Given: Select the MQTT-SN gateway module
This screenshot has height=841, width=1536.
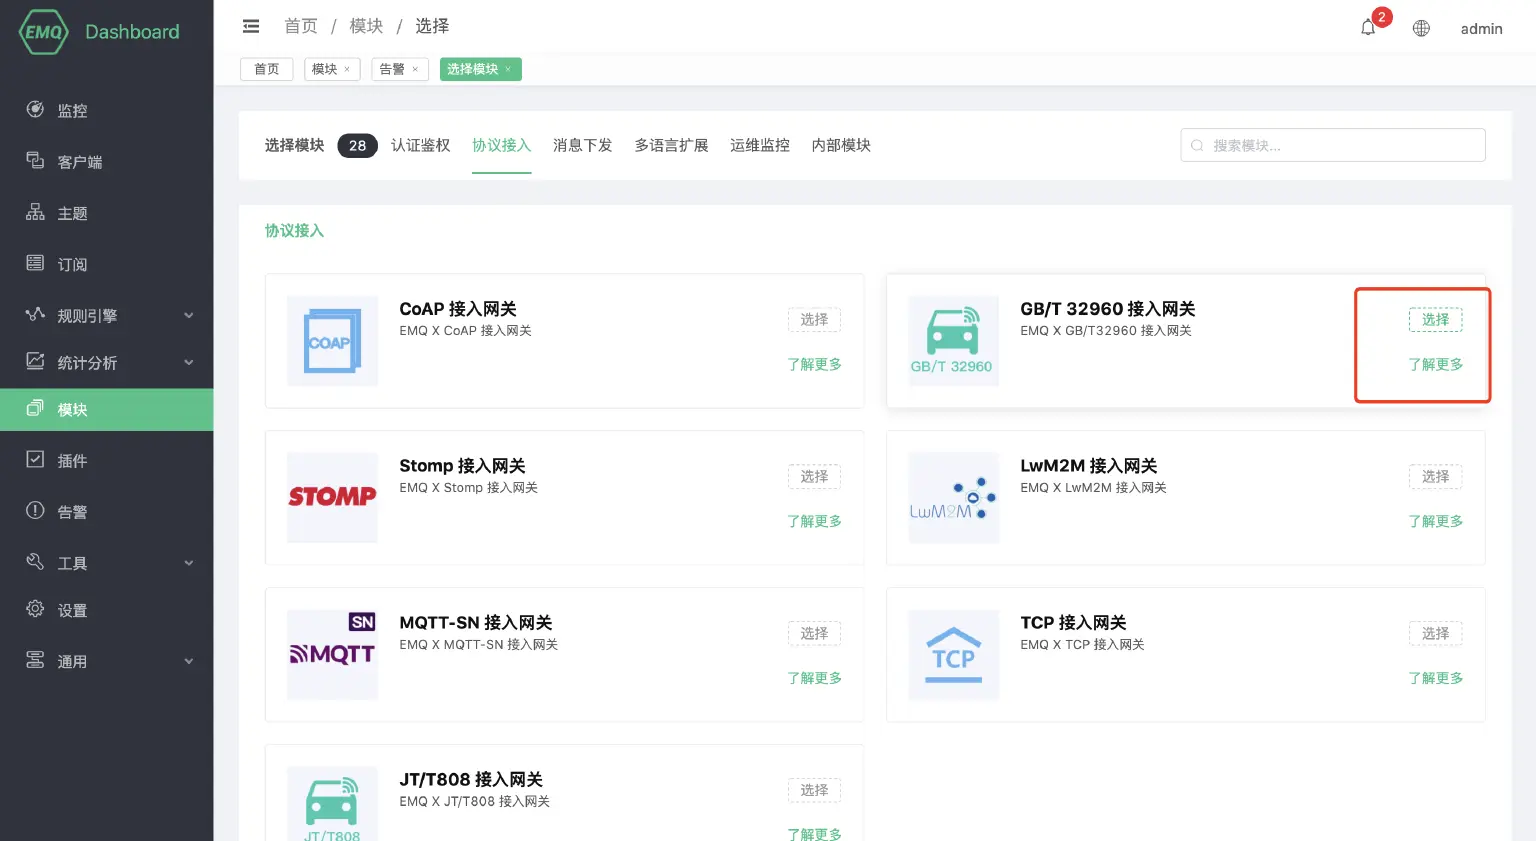Looking at the screenshot, I should tap(814, 634).
